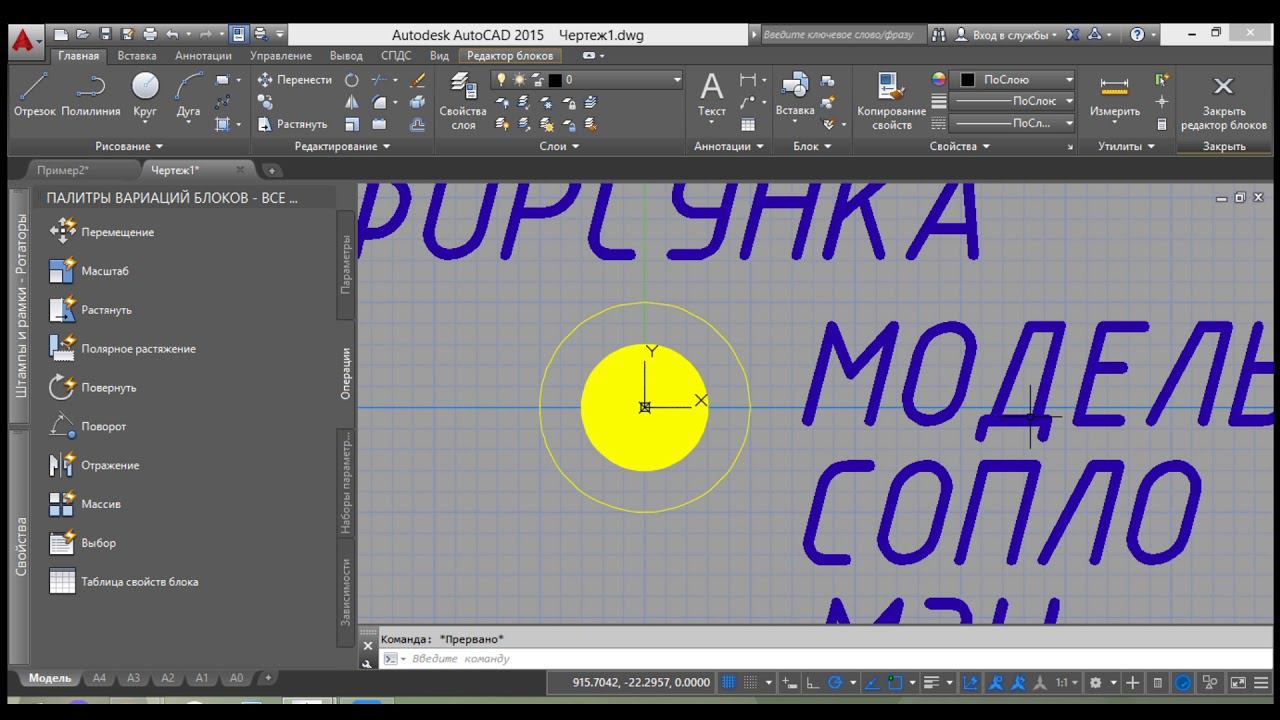Expand the Редактирование panel dropdown
1280x720 pixels.
[342, 146]
